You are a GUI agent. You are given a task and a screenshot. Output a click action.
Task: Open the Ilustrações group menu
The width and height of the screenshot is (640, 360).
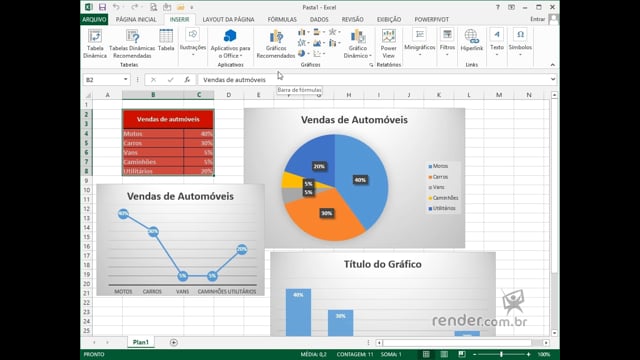(x=193, y=42)
